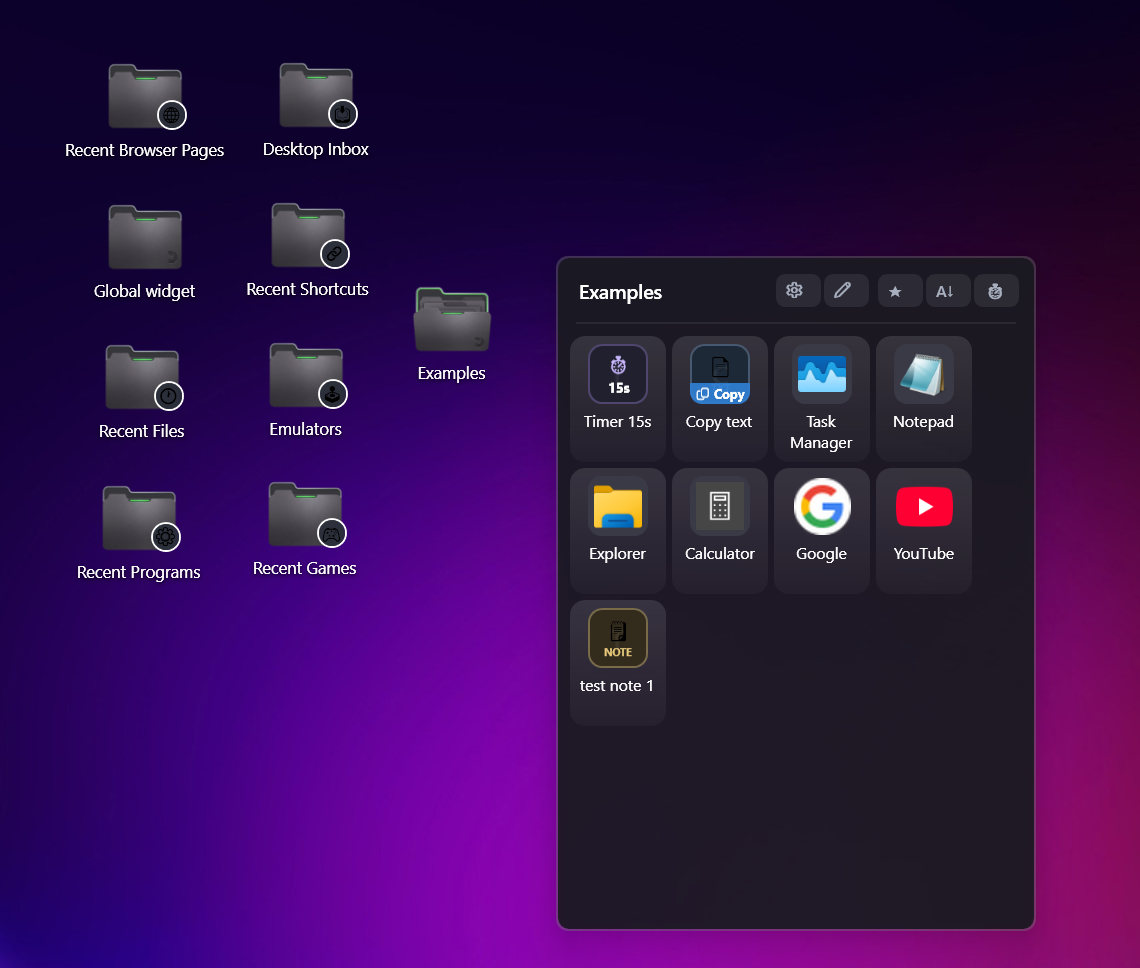Image resolution: width=1140 pixels, height=968 pixels.
Task: Click the pencil edit button
Action: tap(846, 291)
